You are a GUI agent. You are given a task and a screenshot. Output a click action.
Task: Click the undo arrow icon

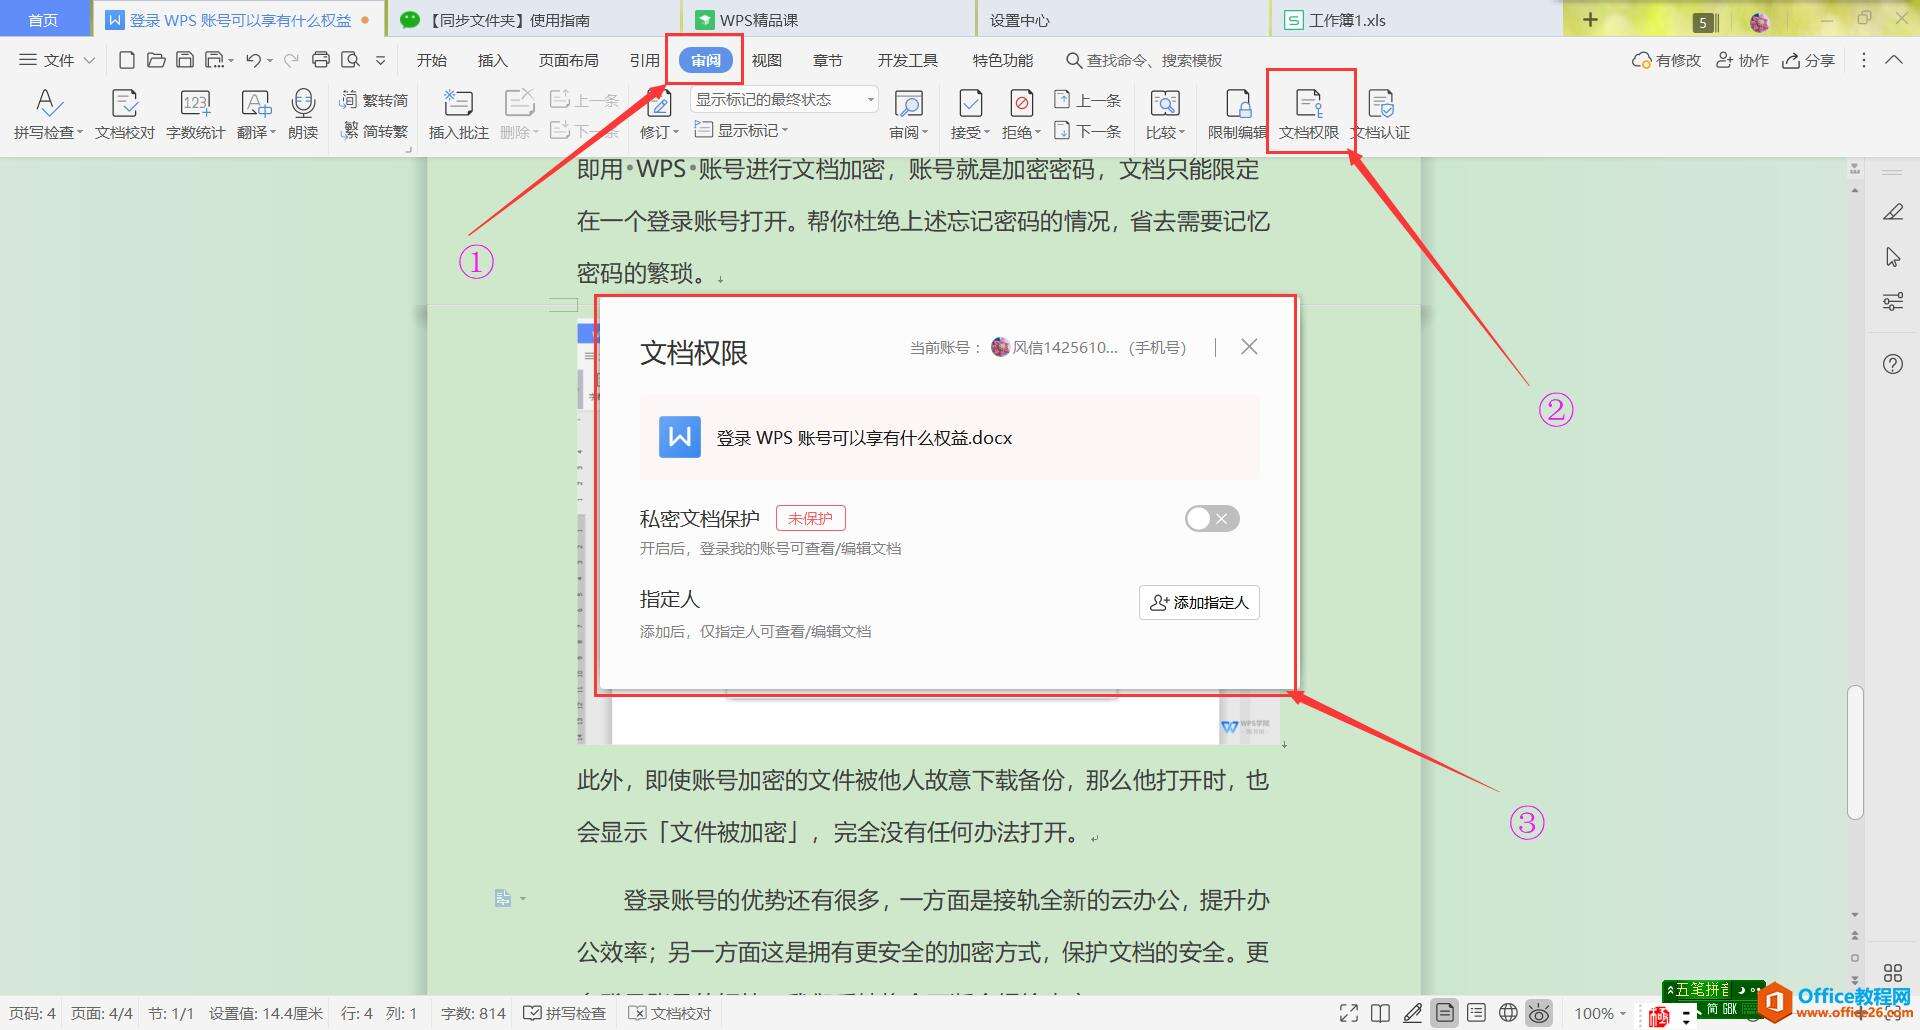coord(254,60)
